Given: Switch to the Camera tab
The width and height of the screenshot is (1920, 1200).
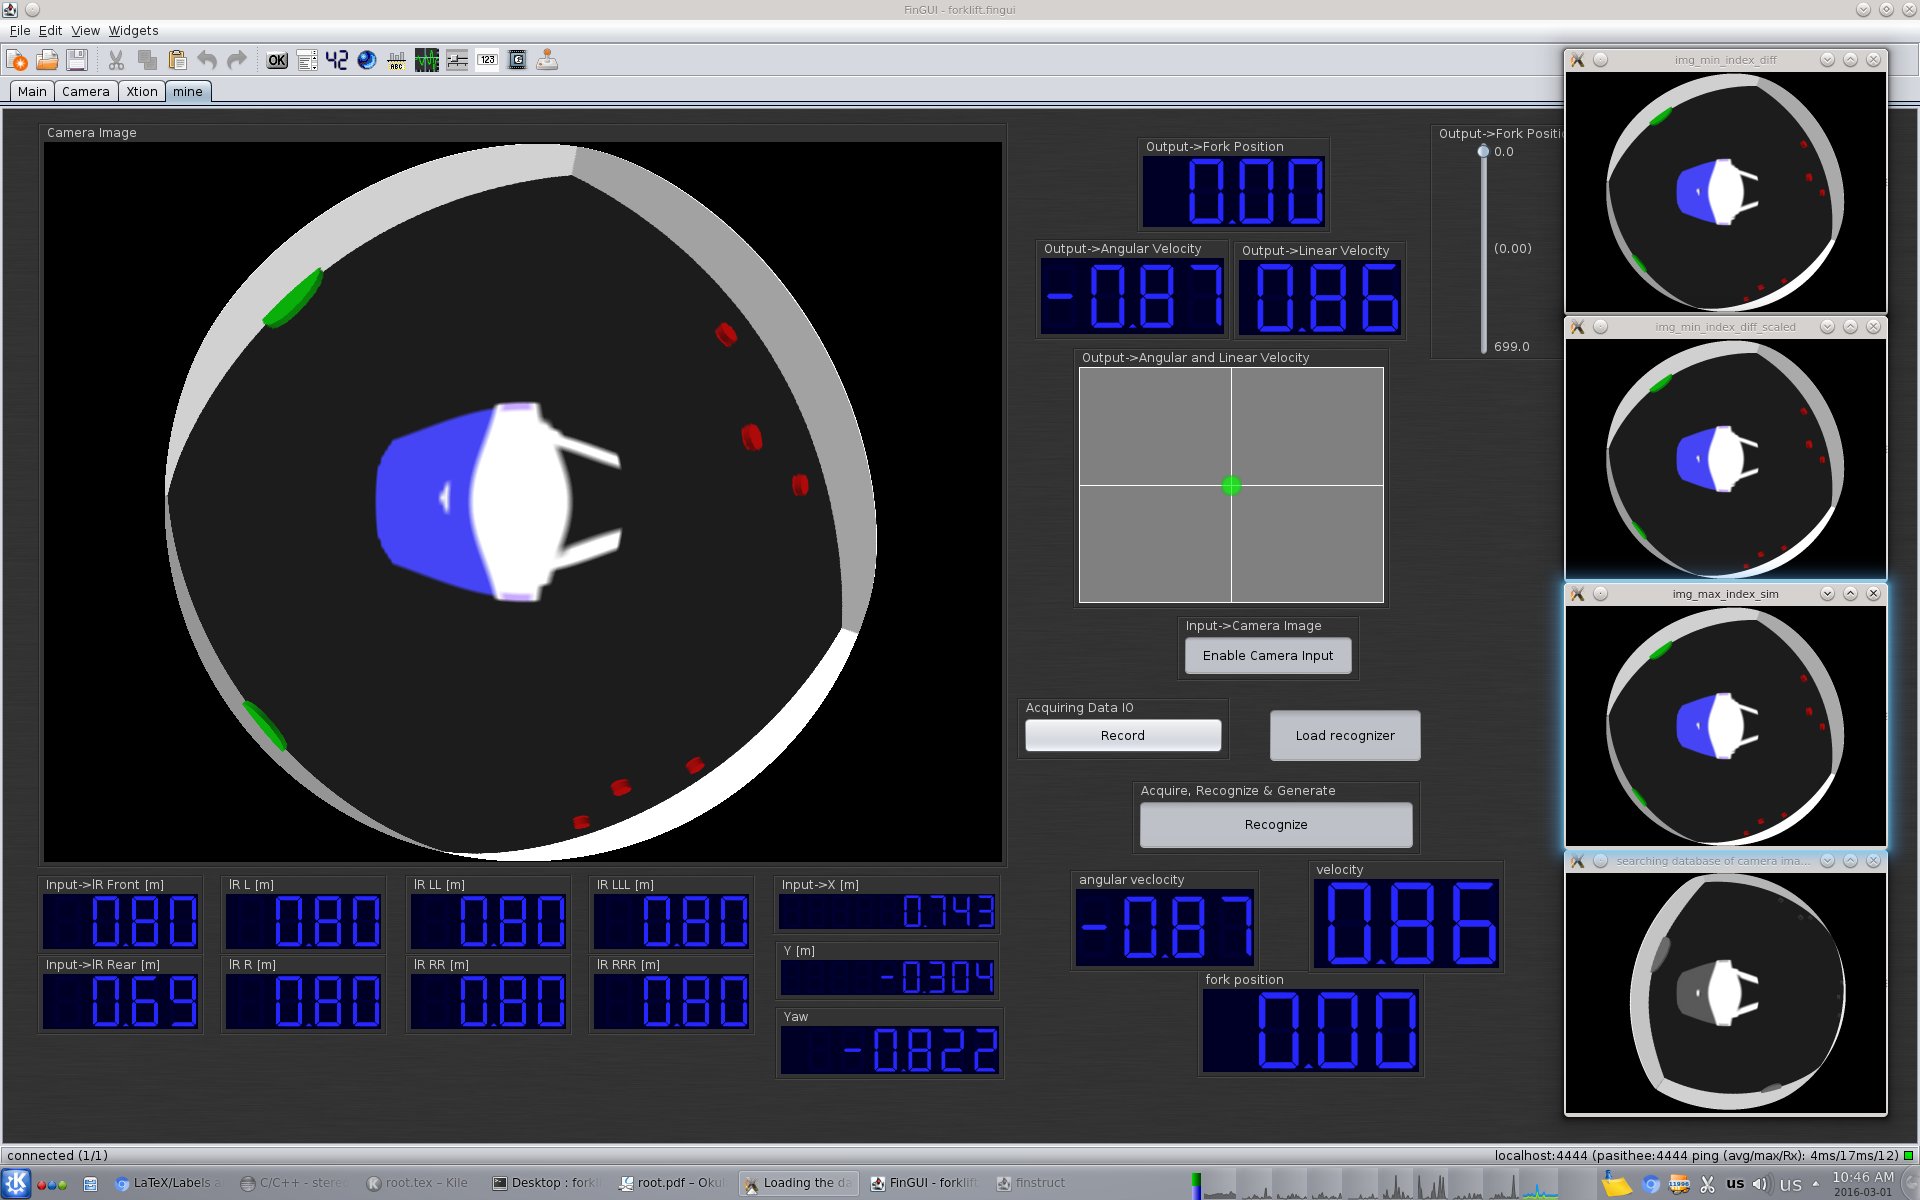Looking at the screenshot, I should (x=85, y=91).
